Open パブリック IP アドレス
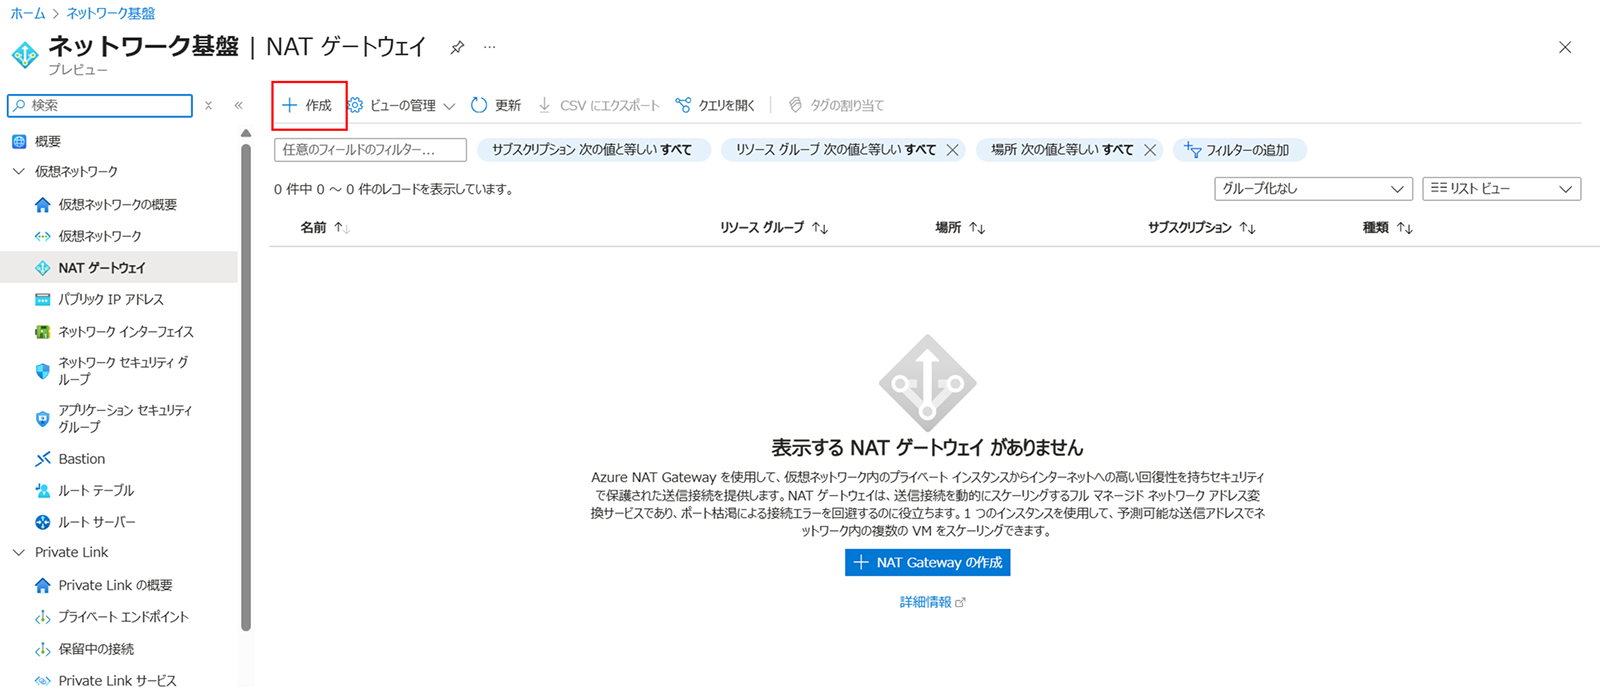The height and width of the screenshot is (690, 1600). coord(111,299)
